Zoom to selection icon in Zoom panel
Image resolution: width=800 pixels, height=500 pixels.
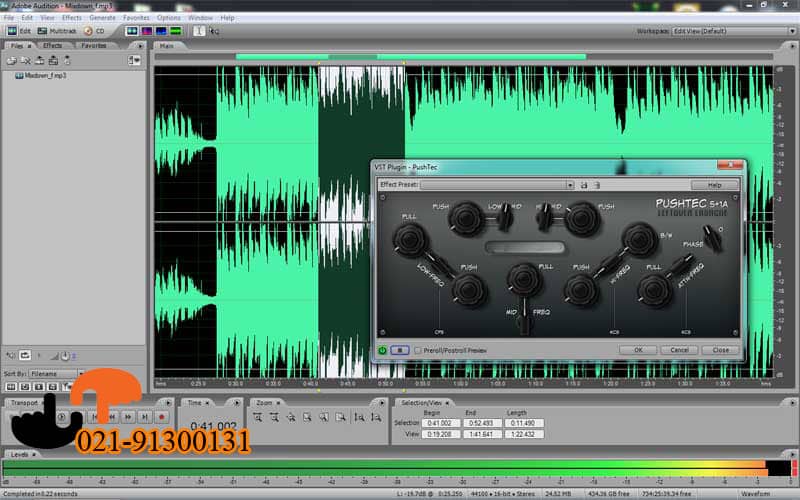pyautogui.click(x=307, y=417)
